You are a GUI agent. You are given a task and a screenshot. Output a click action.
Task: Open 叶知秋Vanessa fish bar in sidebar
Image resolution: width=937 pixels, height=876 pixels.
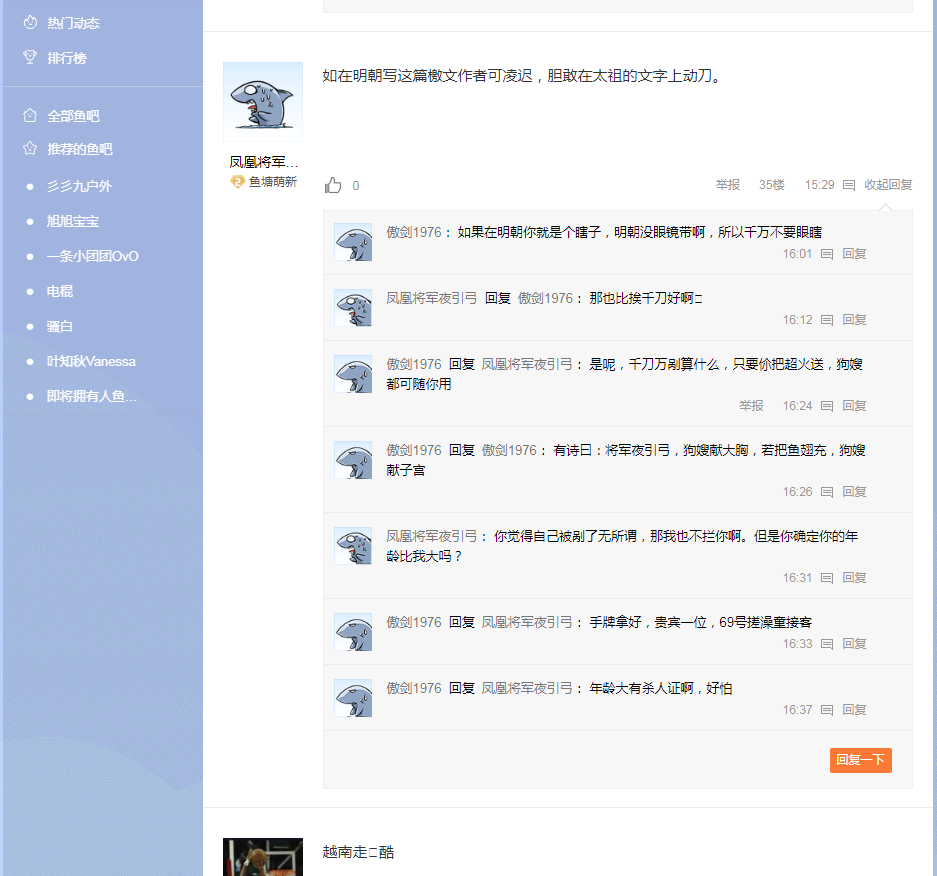coord(91,361)
